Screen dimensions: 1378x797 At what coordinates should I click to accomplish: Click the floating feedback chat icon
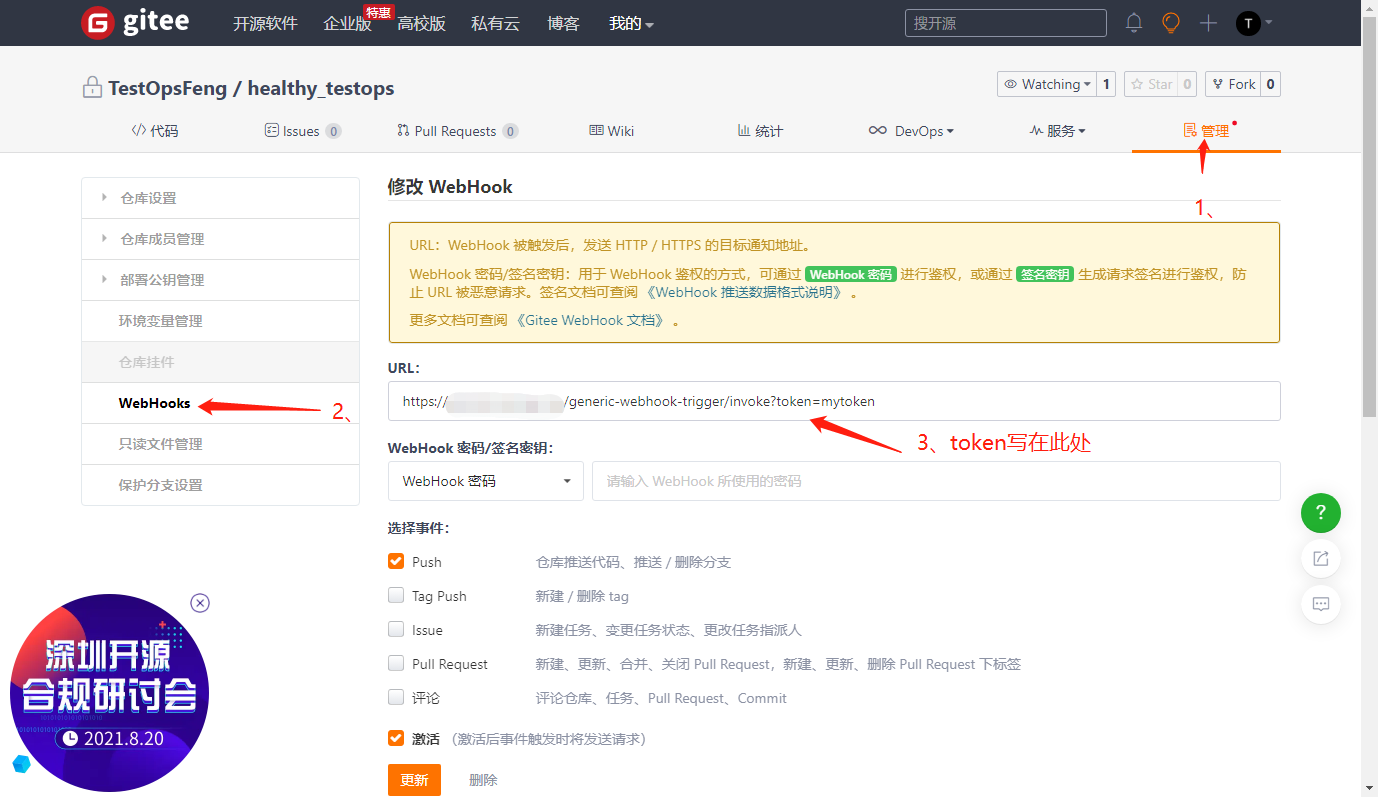1321,604
